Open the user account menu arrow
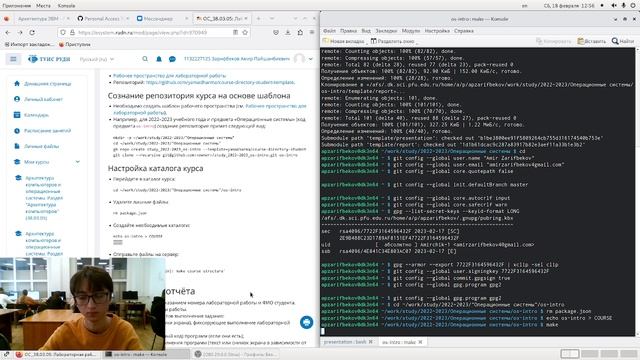This screenshot has height=360, width=640. [x=311, y=59]
